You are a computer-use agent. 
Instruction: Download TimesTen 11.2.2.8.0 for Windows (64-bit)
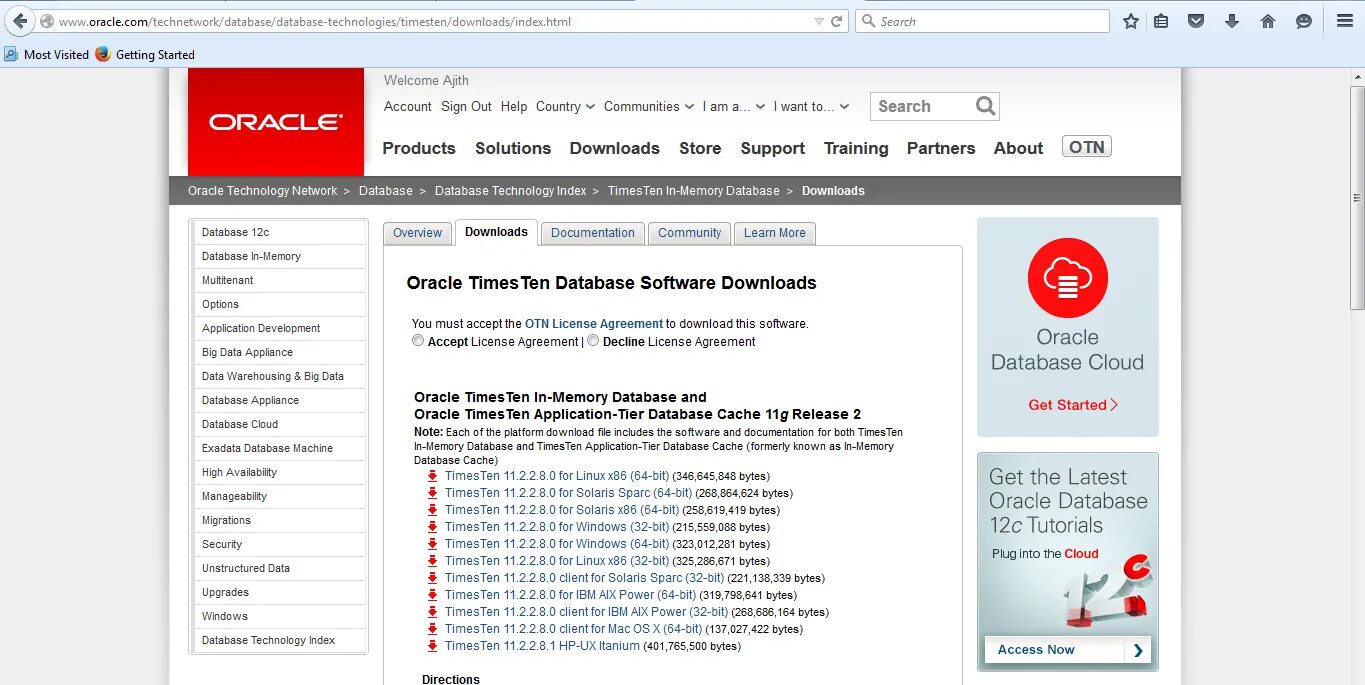(x=557, y=544)
